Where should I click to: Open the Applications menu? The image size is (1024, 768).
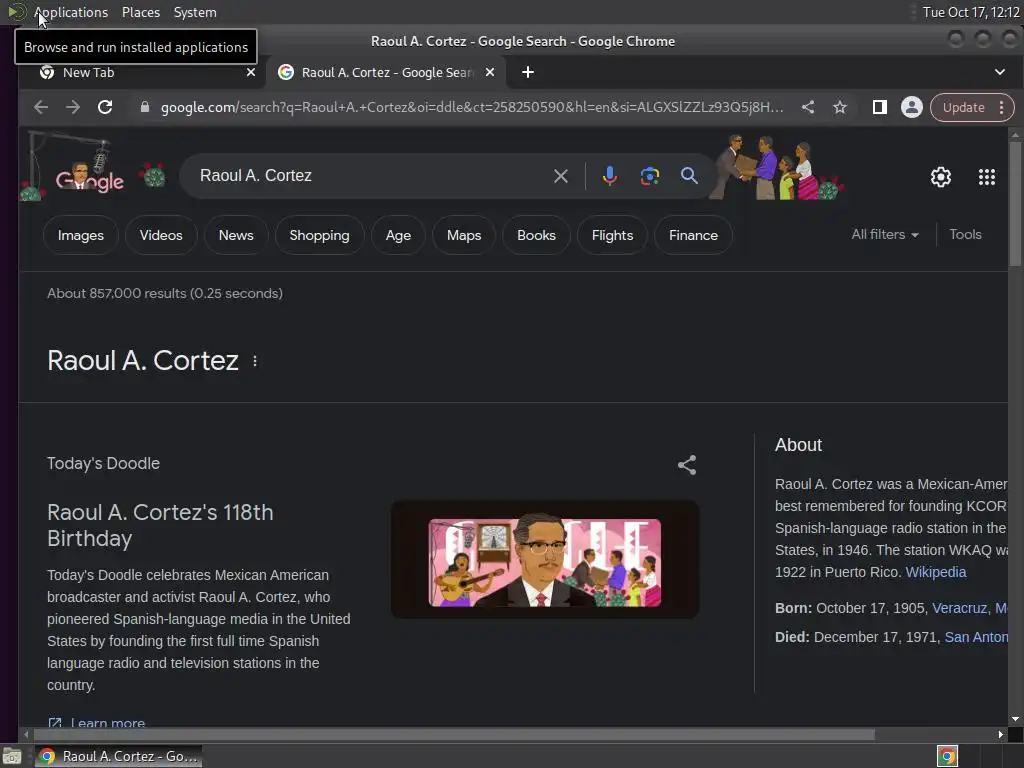[x=71, y=12]
